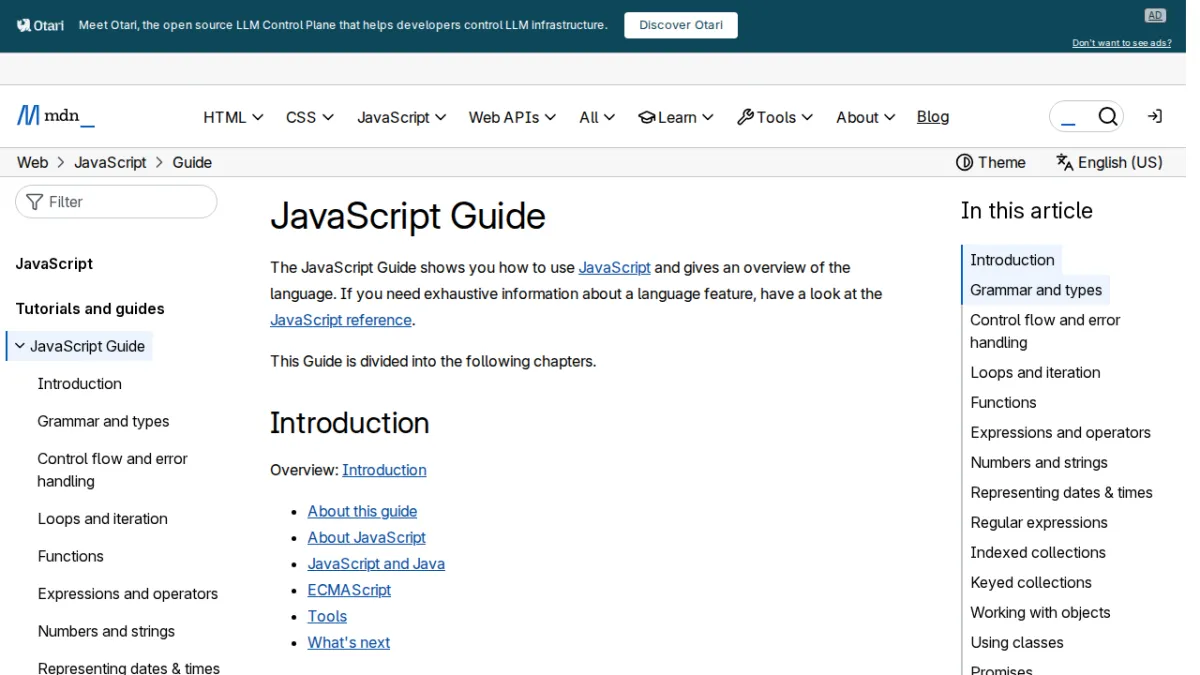The width and height of the screenshot is (1200, 675).
Task: Go to the Blog
Action: point(933,117)
